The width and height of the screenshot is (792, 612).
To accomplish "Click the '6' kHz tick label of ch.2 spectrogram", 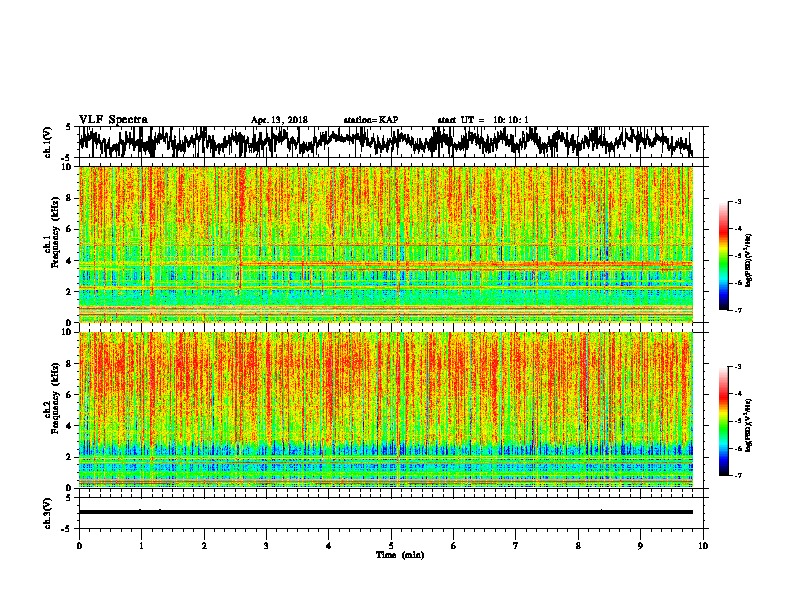I will coord(70,394).
